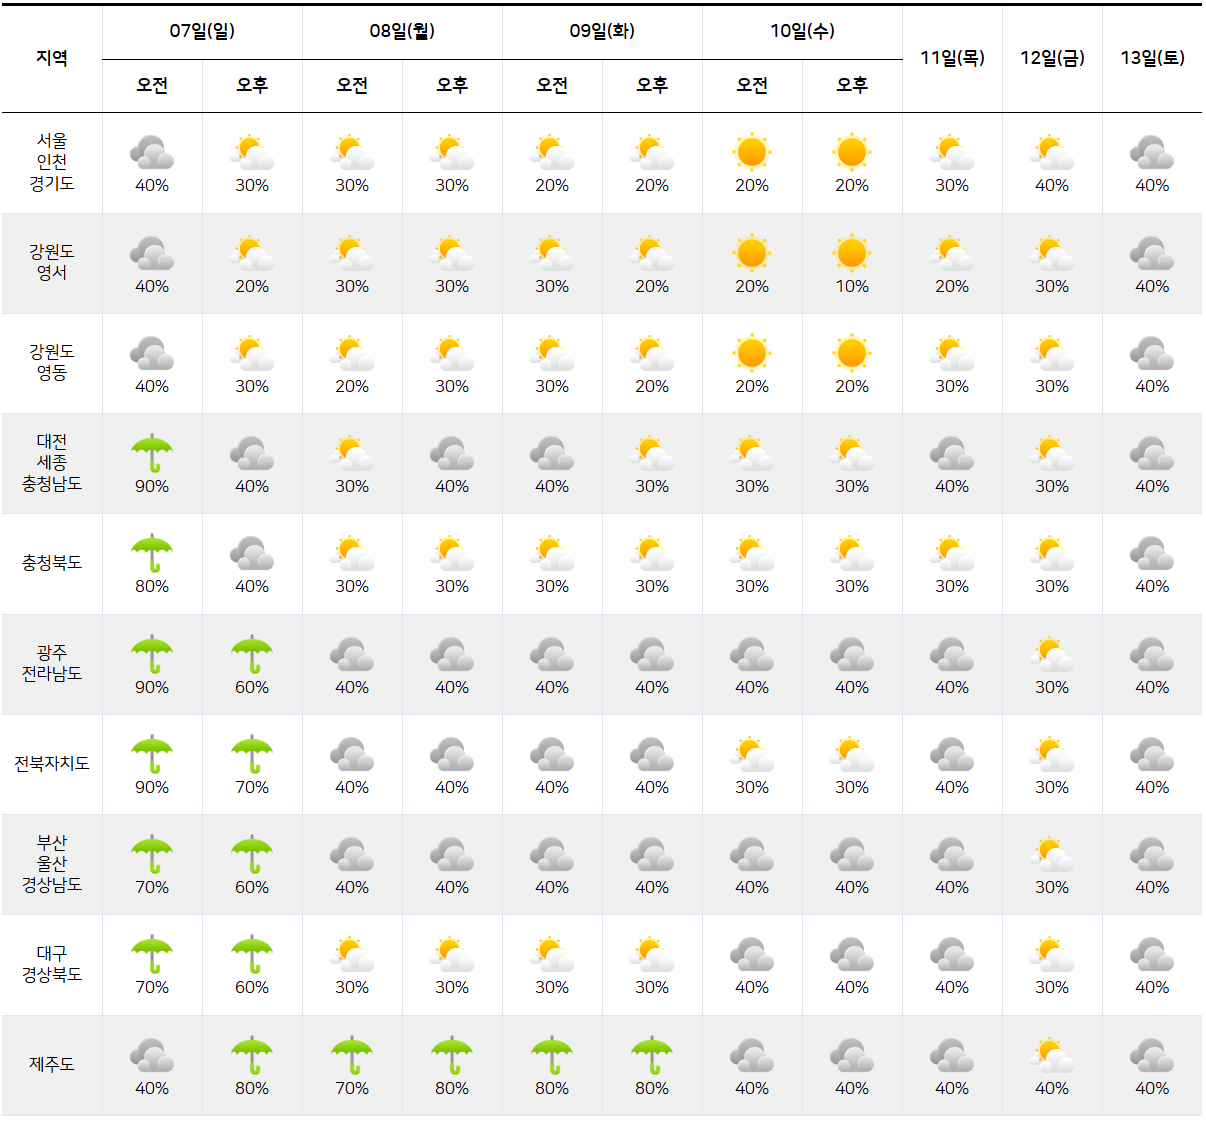The image size is (1206, 1121).
Task: Click the 20% value for 강원도 영서 11일(목)
Action: [952, 286]
